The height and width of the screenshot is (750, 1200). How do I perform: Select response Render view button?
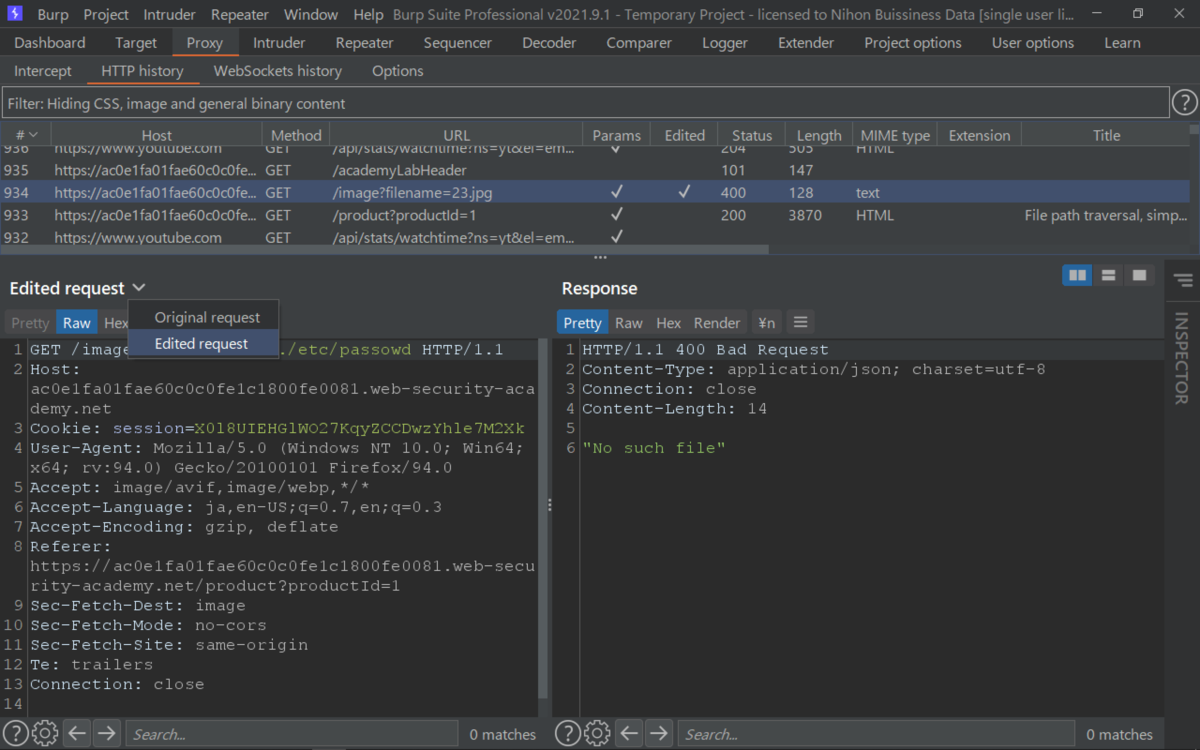click(x=717, y=322)
